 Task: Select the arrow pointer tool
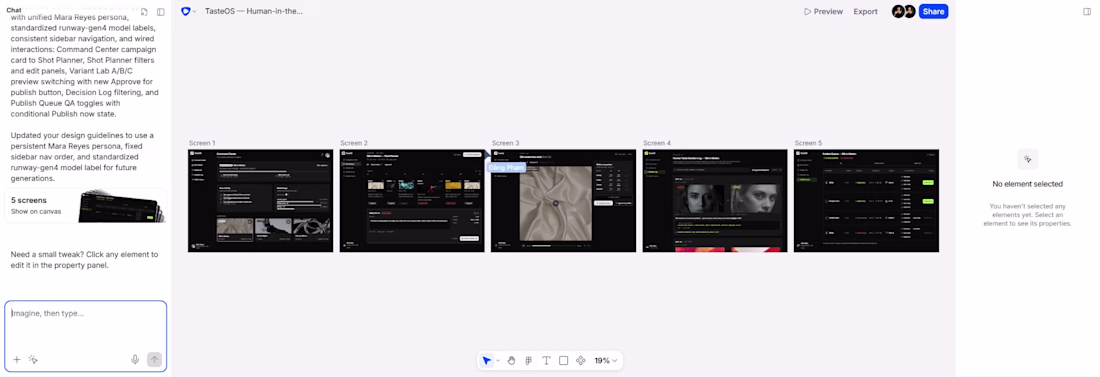pyautogui.click(x=487, y=360)
